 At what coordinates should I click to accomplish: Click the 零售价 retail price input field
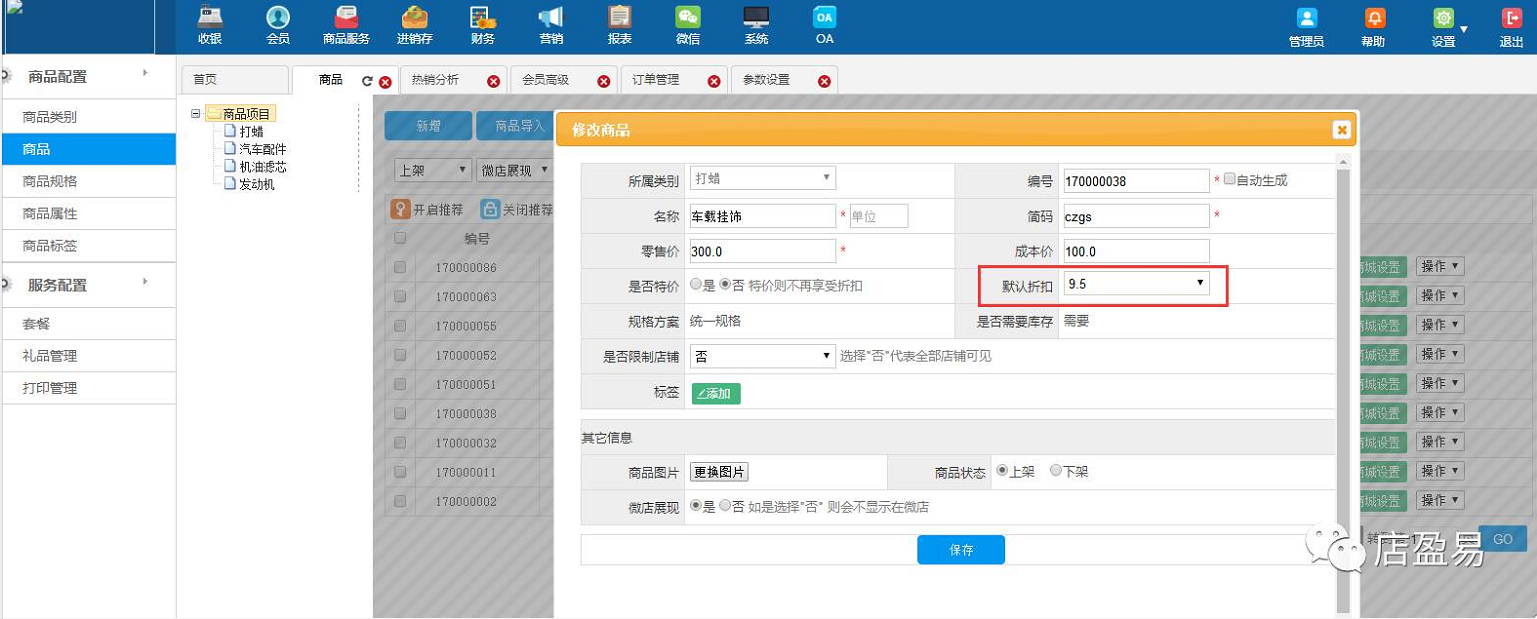point(762,251)
